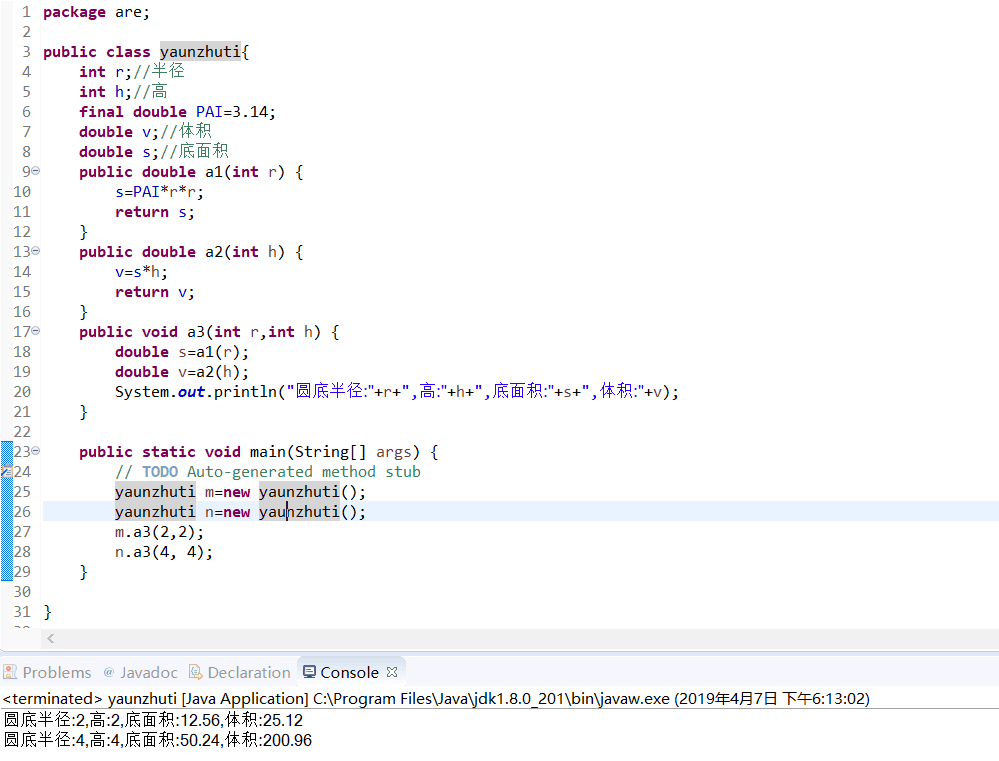Close the Console view with its X icon

[392, 672]
